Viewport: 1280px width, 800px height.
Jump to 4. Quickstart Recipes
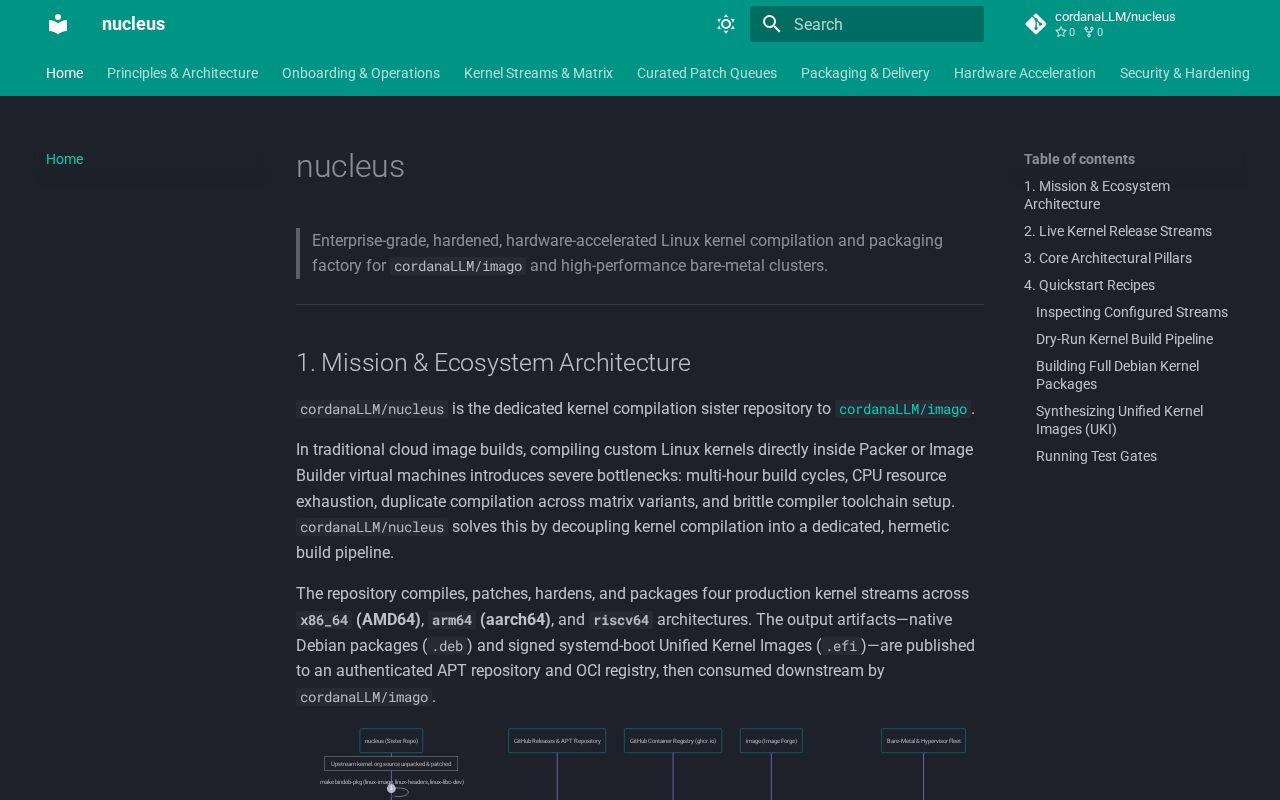tap(1089, 285)
